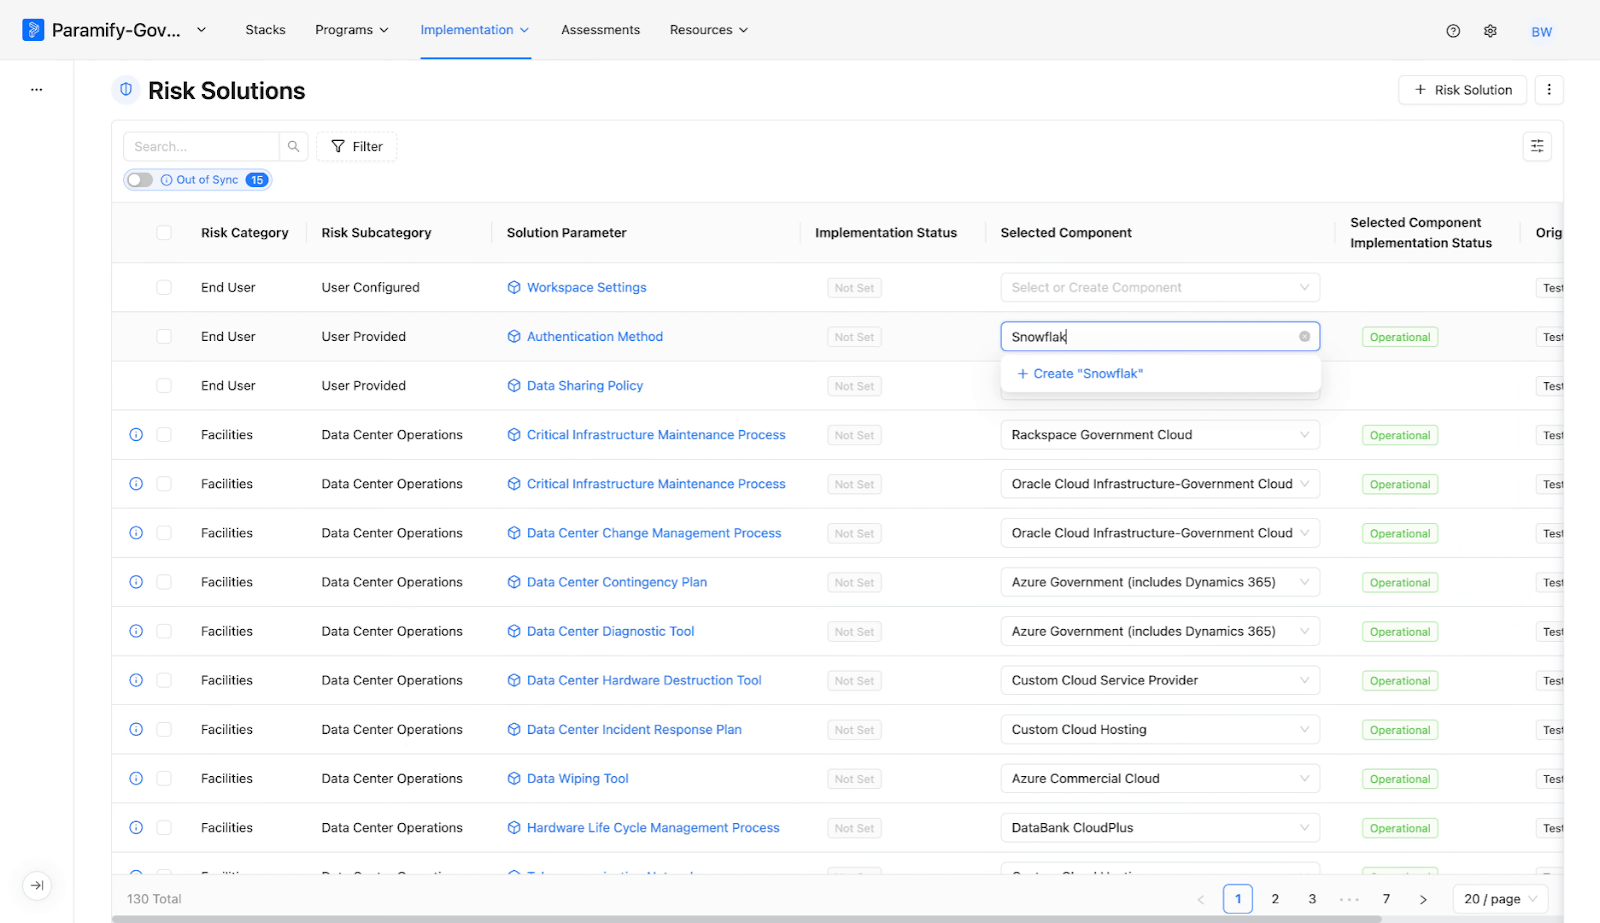This screenshot has height=923, width=1600.
Task: Open the Stacks nav item
Action: coord(265,30)
